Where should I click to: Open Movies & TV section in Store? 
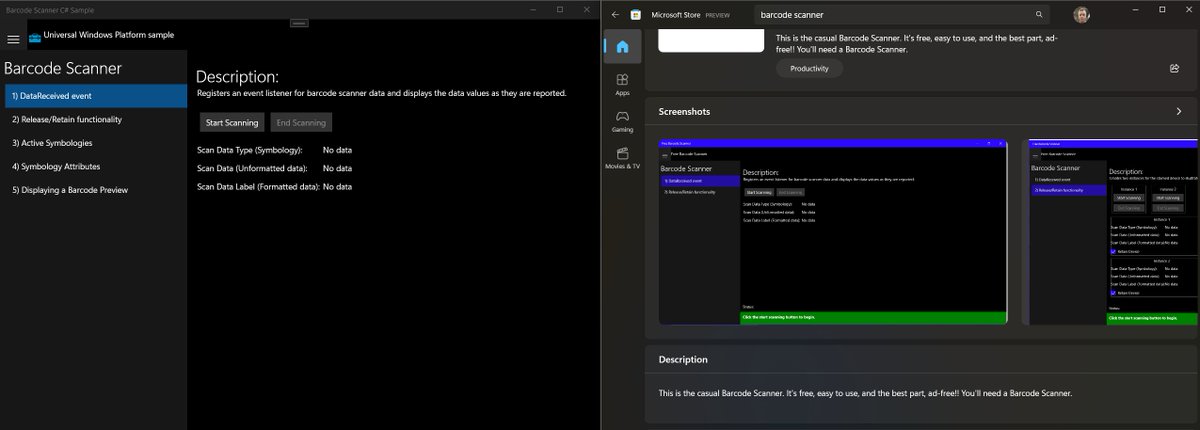pyautogui.click(x=622, y=159)
